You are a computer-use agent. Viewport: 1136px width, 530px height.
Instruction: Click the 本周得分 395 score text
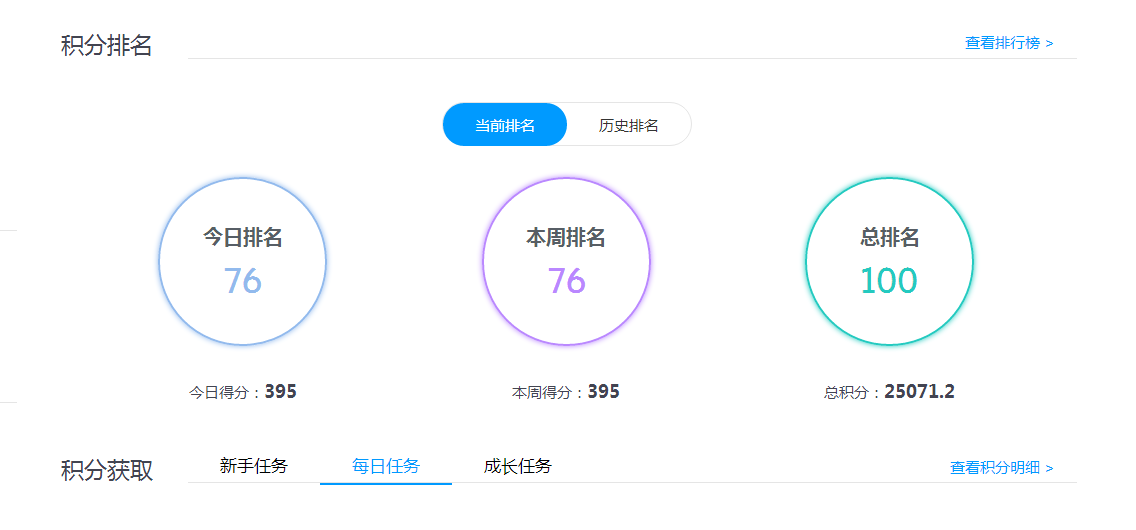566,392
